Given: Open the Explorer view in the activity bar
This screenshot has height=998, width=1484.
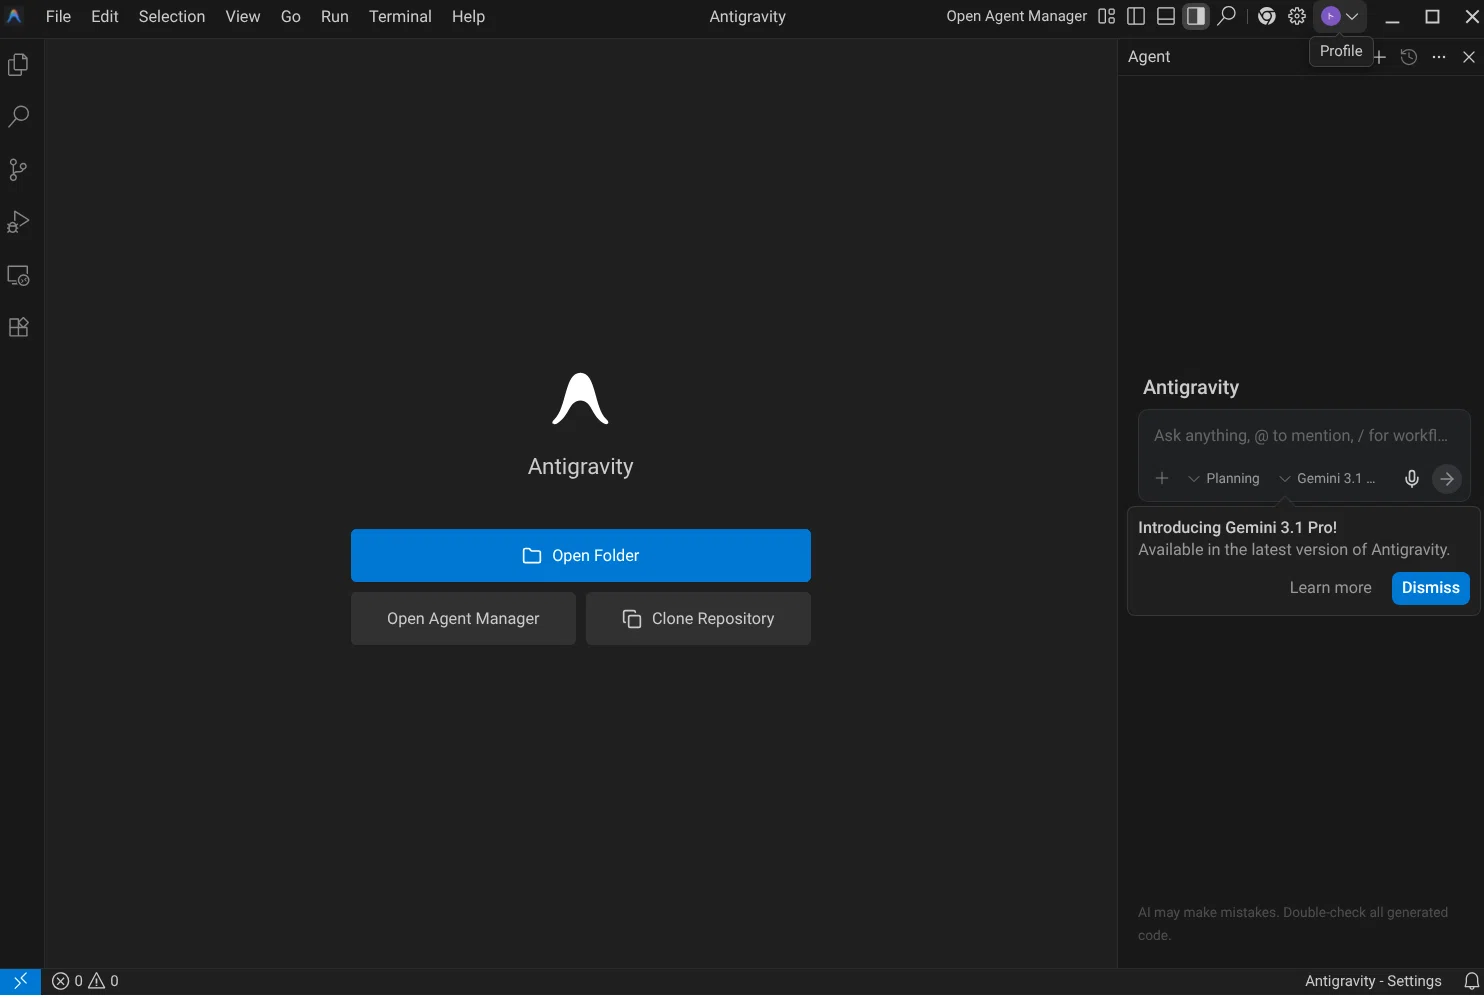Looking at the screenshot, I should coord(18,65).
